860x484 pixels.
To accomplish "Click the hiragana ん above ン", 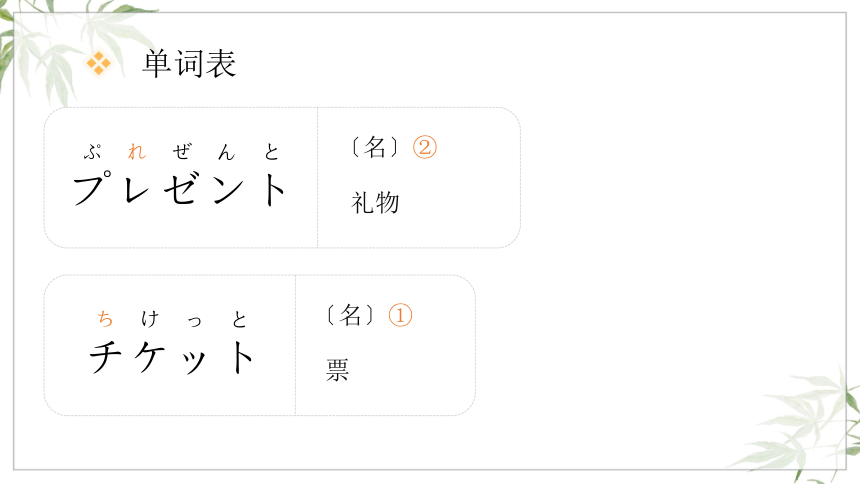I will point(227,152).
